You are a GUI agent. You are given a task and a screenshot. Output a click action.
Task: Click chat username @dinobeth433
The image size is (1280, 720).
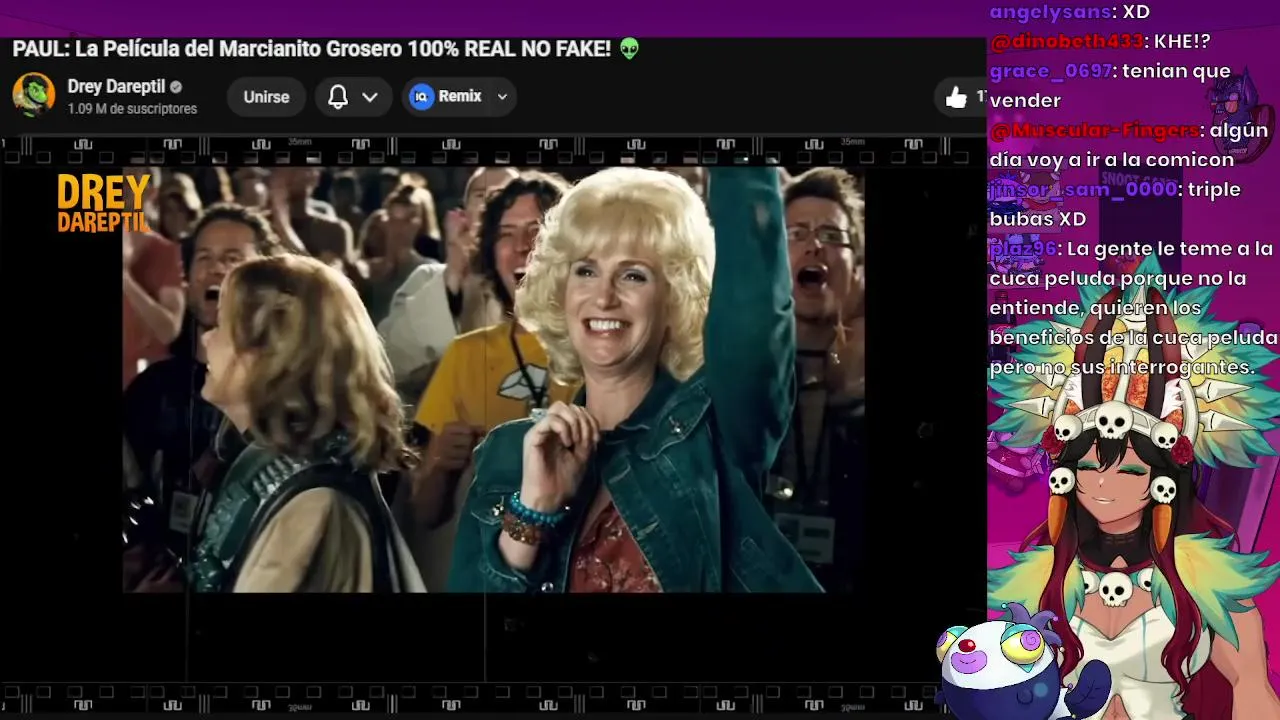[1066, 41]
